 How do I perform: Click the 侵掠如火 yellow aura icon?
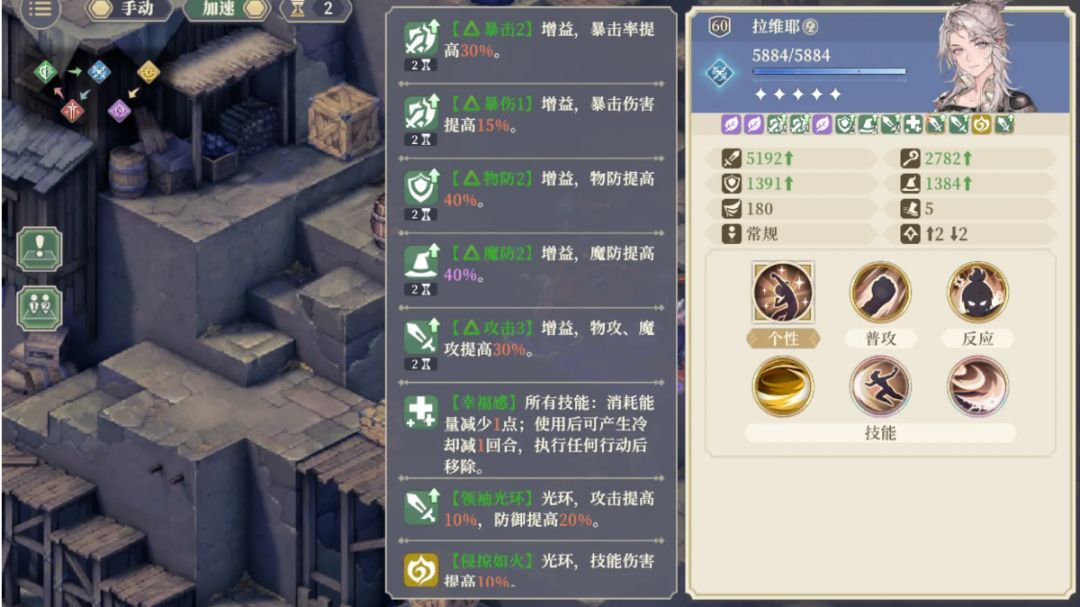[x=421, y=570]
